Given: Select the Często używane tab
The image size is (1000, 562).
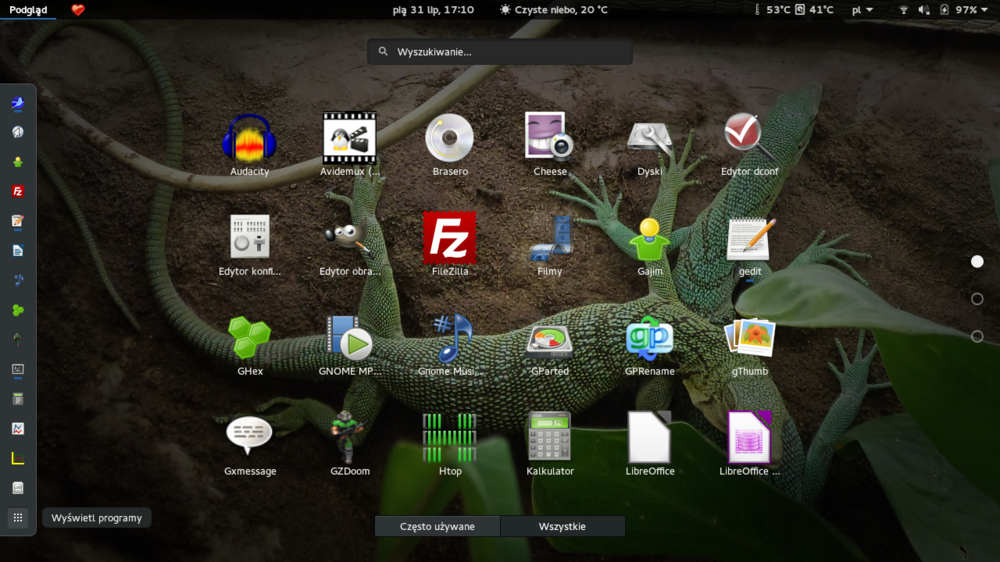Looking at the screenshot, I should (437, 526).
